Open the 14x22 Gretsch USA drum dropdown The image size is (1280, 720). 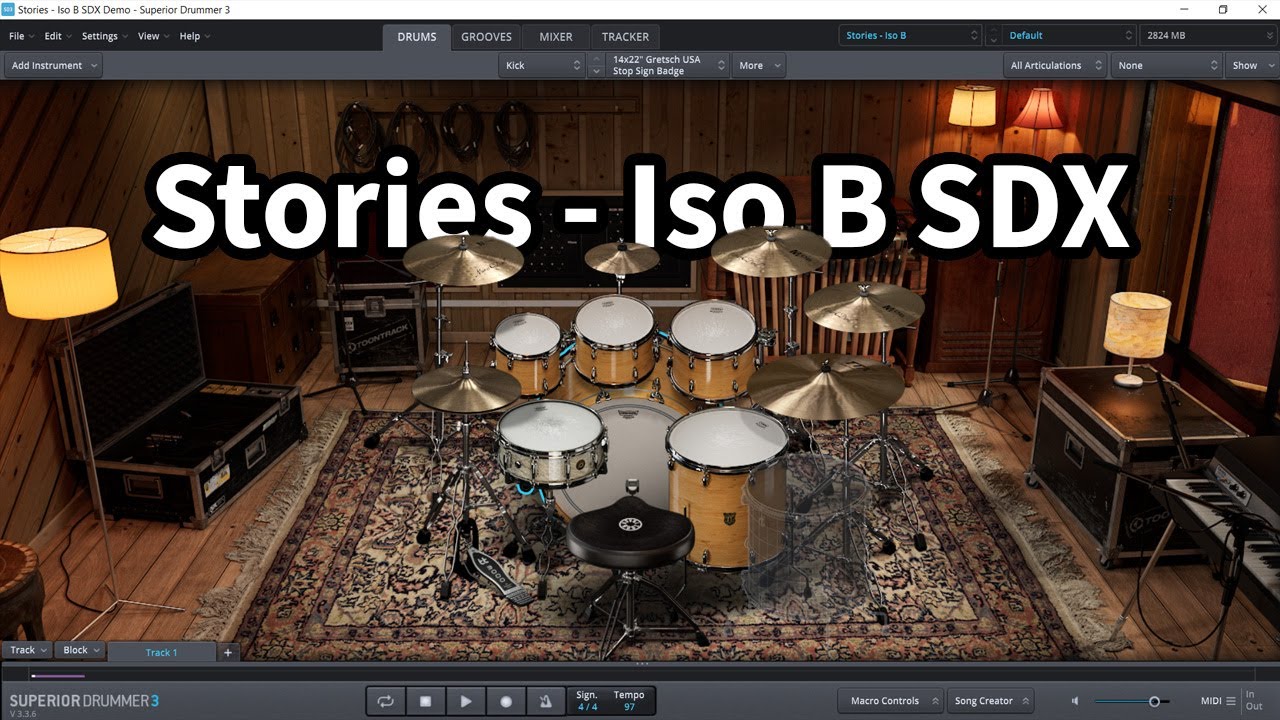[x=668, y=65]
